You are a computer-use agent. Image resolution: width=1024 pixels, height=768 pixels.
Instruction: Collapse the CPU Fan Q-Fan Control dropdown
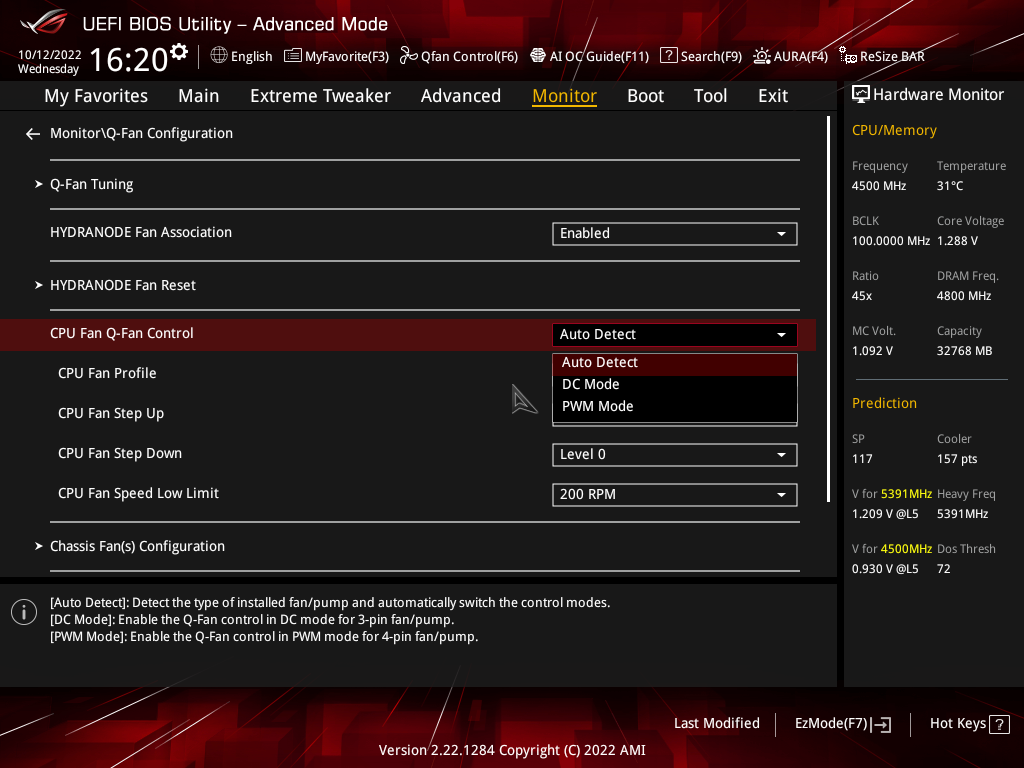pyautogui.click(x=675, y=334)
